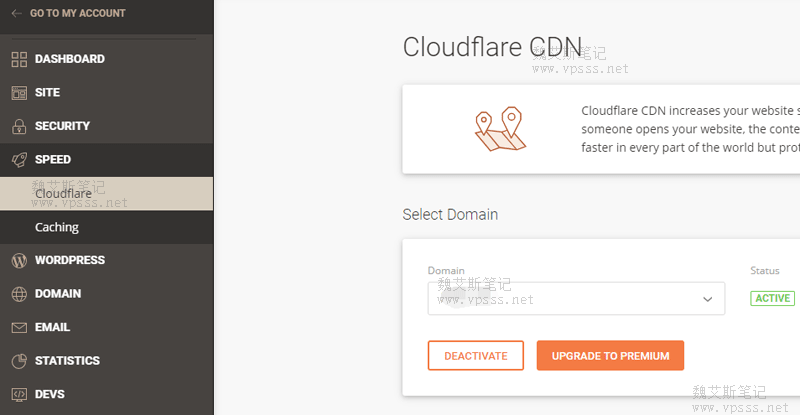
Task: Click the Select Domain section heading
Action: click(450, 214)
